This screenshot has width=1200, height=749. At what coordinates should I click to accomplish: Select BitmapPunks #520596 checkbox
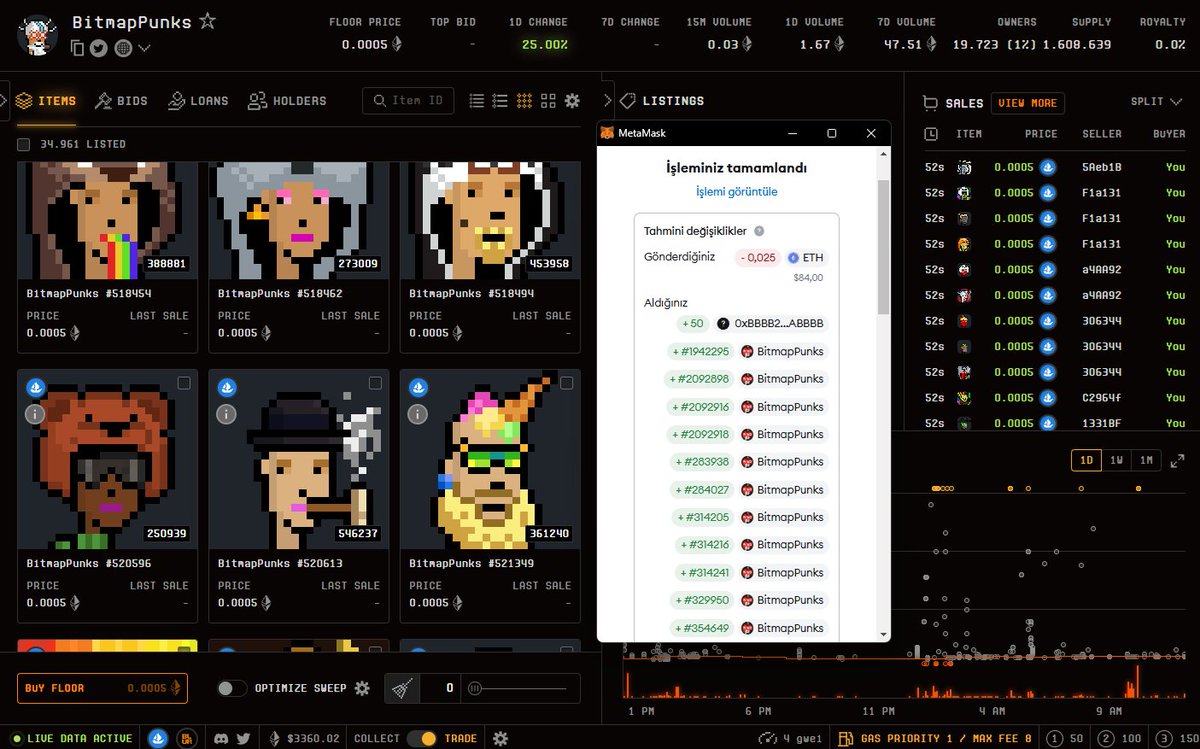pyautogui.click(x=183, y=383)
